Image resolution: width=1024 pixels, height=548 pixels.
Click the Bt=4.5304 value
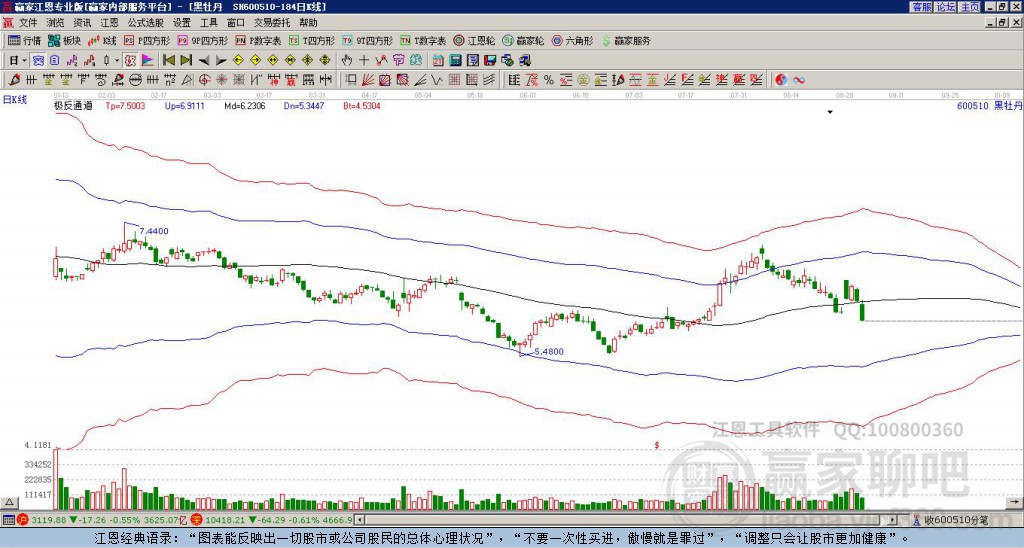click(362, 105)
